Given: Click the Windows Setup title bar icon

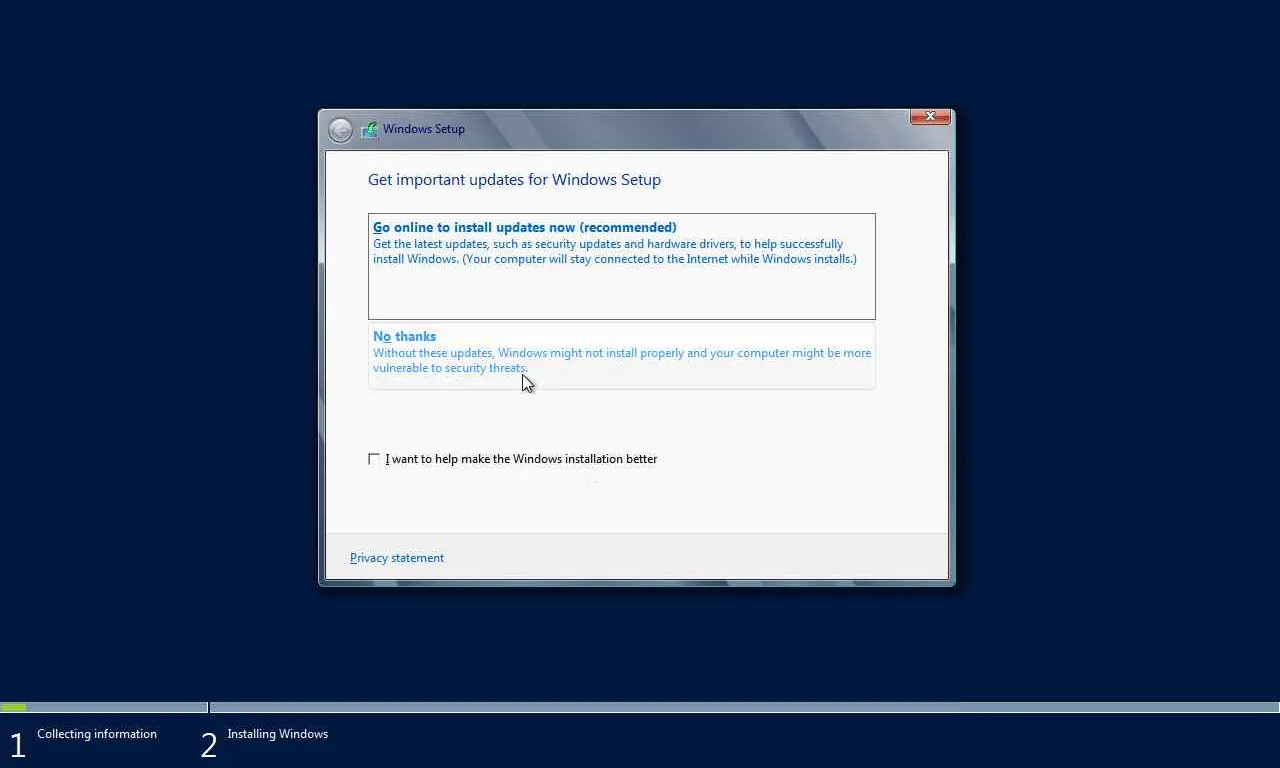Looking at the screenshot, I should tap(369, 129).
